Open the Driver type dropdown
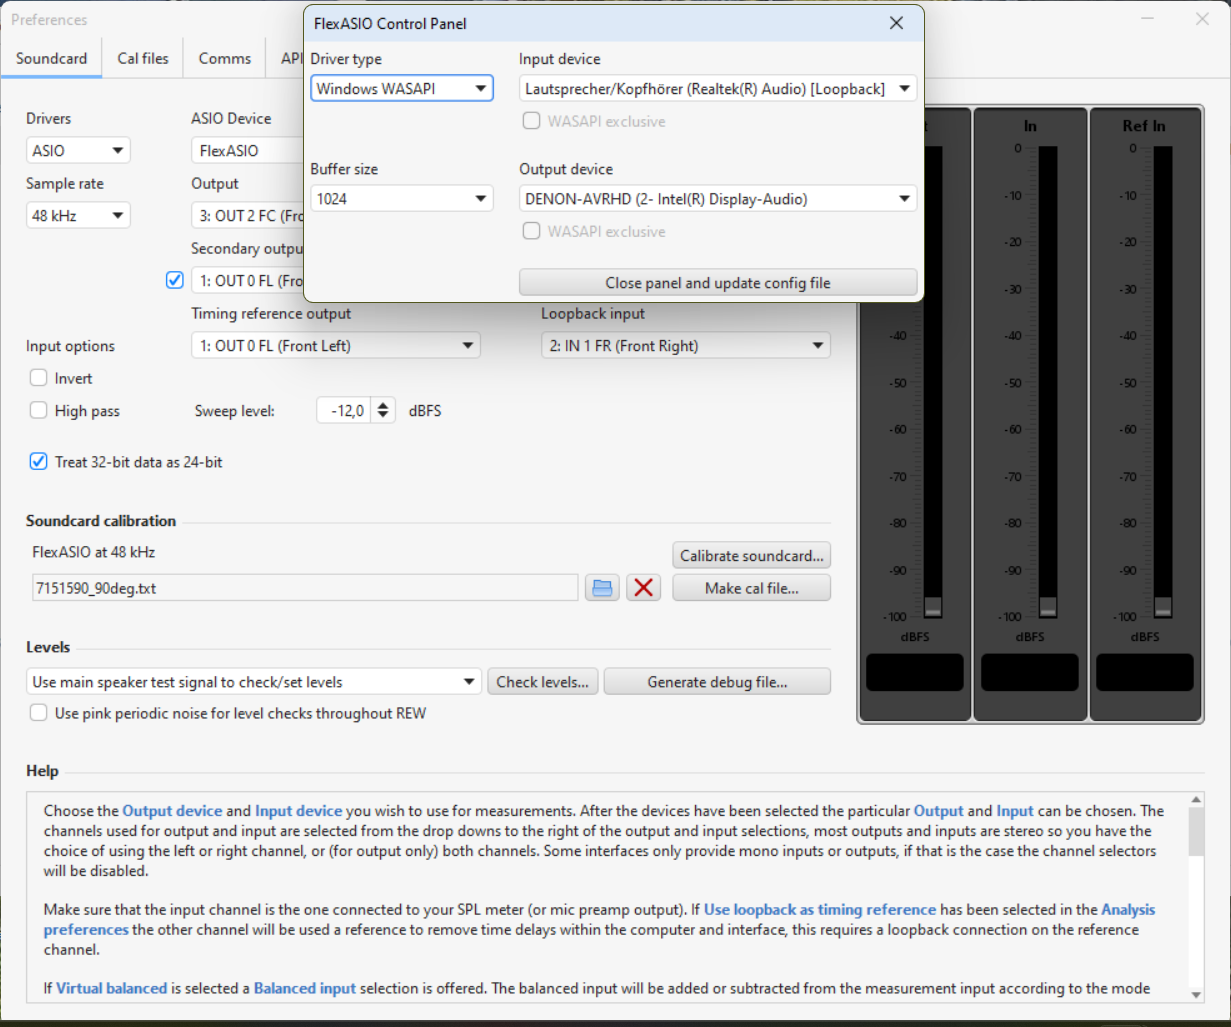This screenshot has height=1027, width=1231. click(x=401, y=89)
